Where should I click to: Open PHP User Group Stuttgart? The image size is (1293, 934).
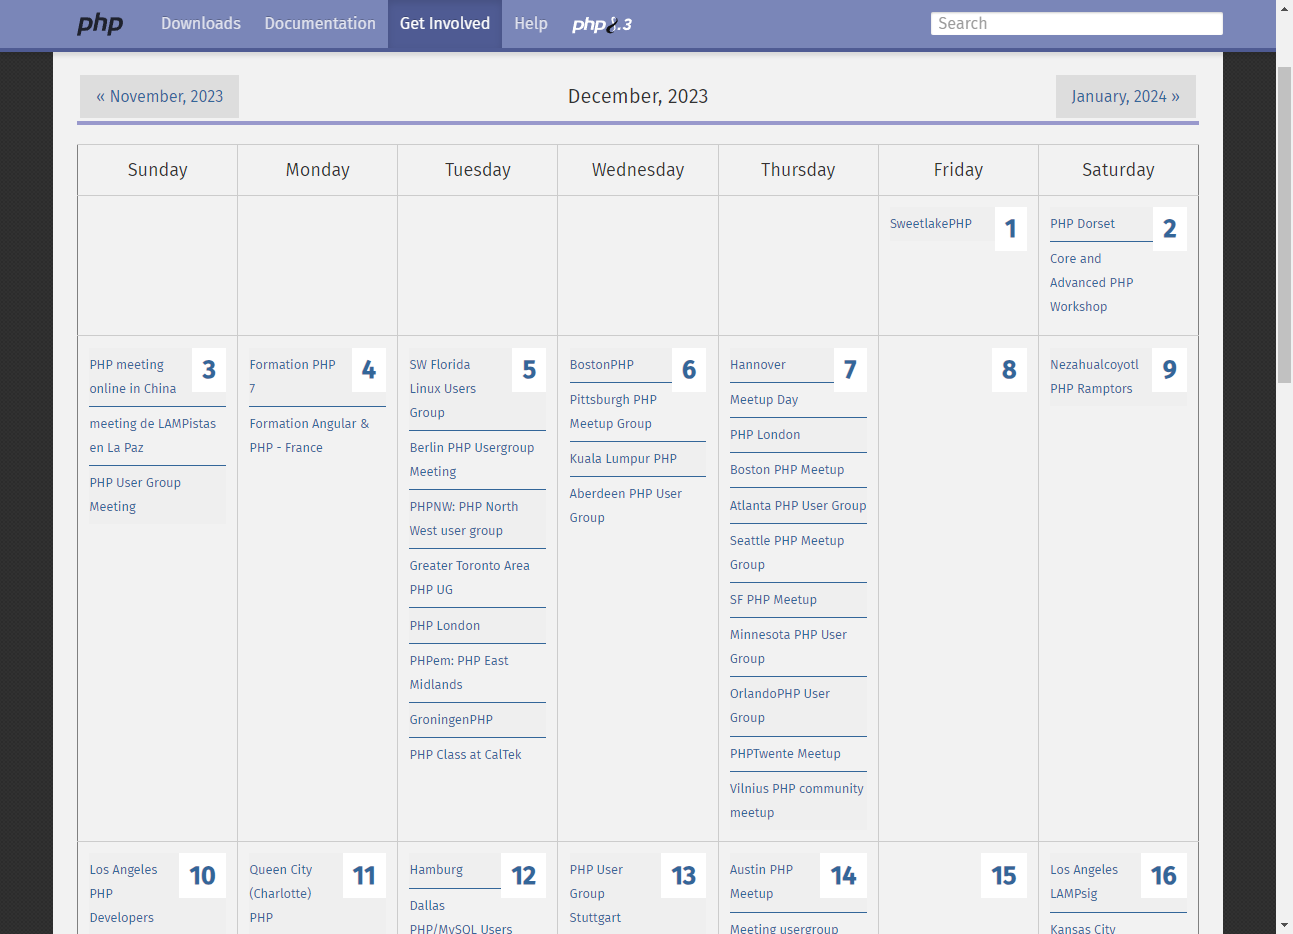(596, 894)
